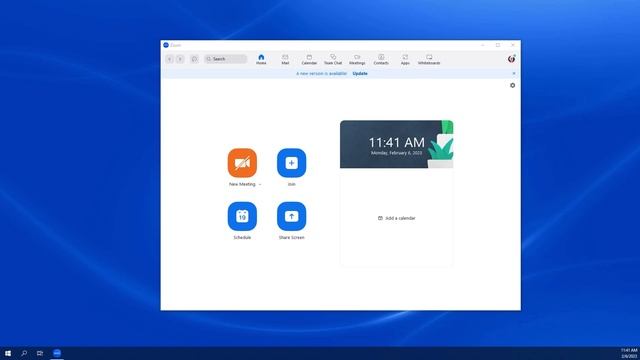Screen dimensions: 640x360
Task: Go back with the navigation arrow
Action: [169, 59]
